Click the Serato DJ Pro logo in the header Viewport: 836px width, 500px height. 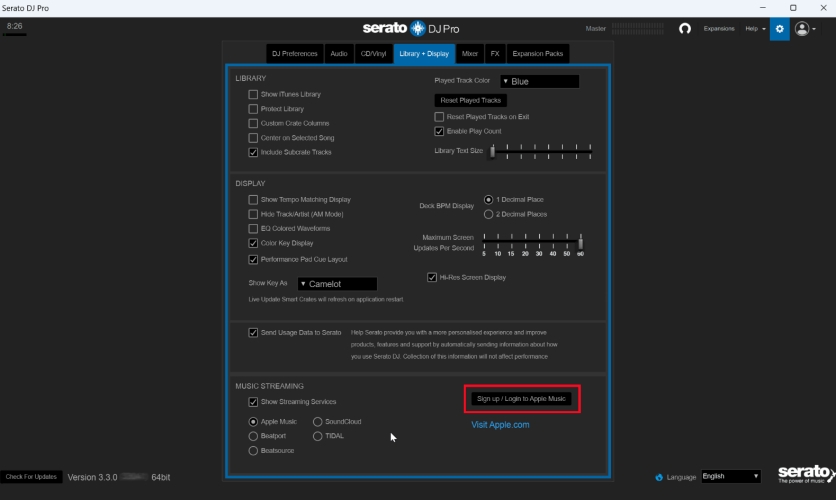[x=411, y=28]
